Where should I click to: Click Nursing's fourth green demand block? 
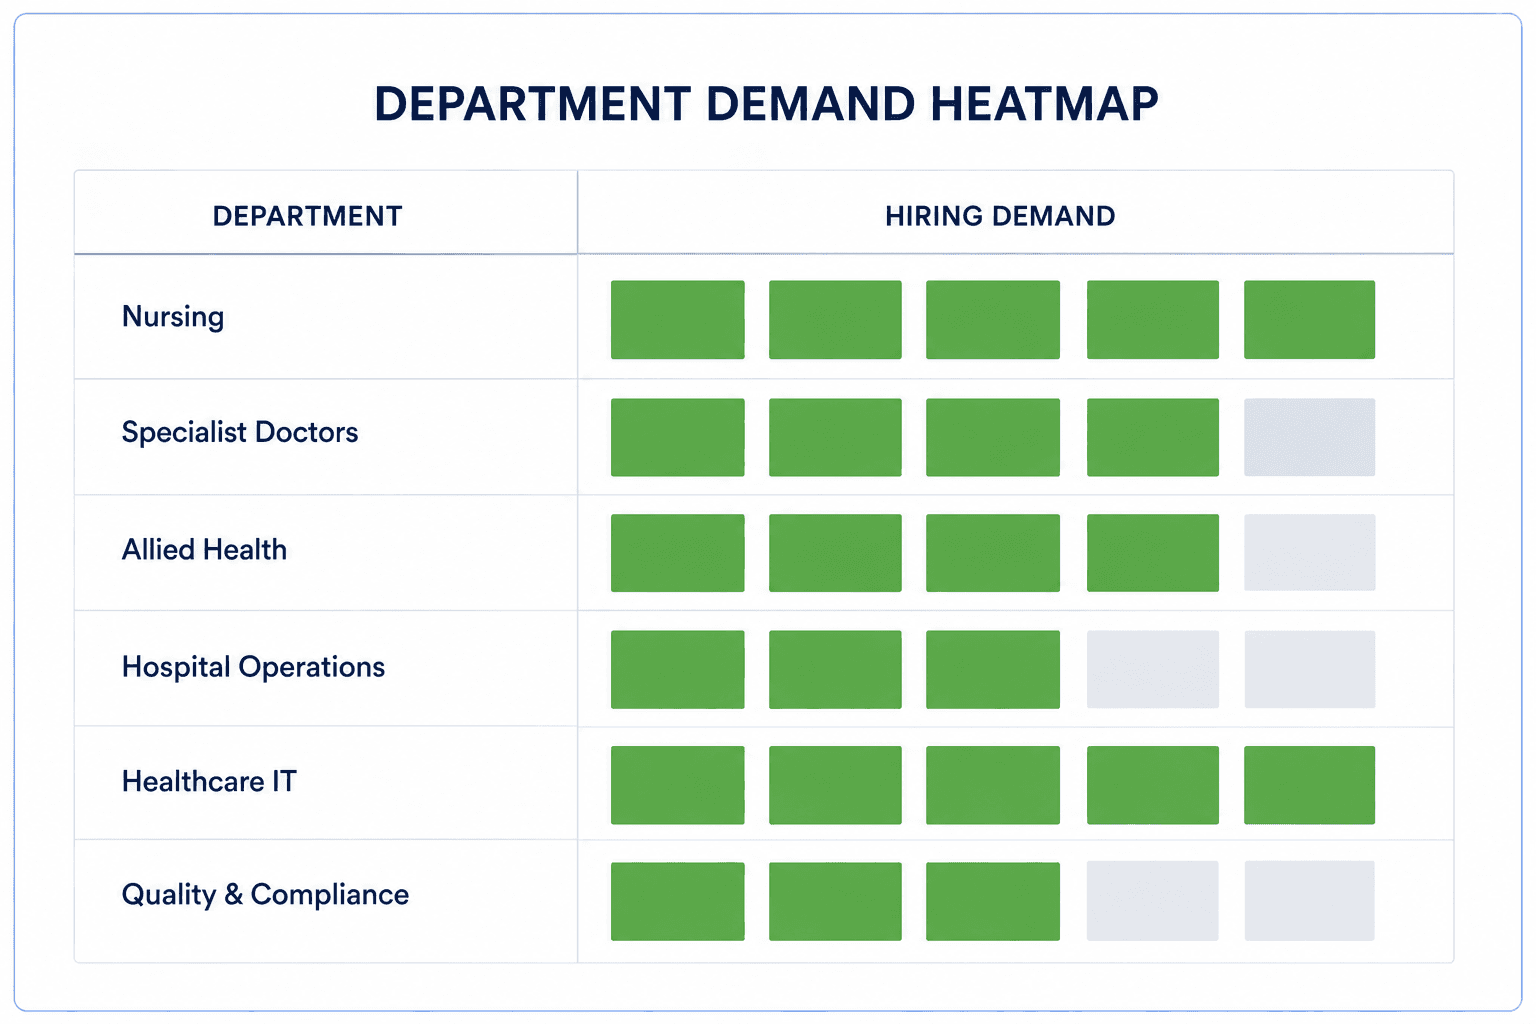(1153, 320)
